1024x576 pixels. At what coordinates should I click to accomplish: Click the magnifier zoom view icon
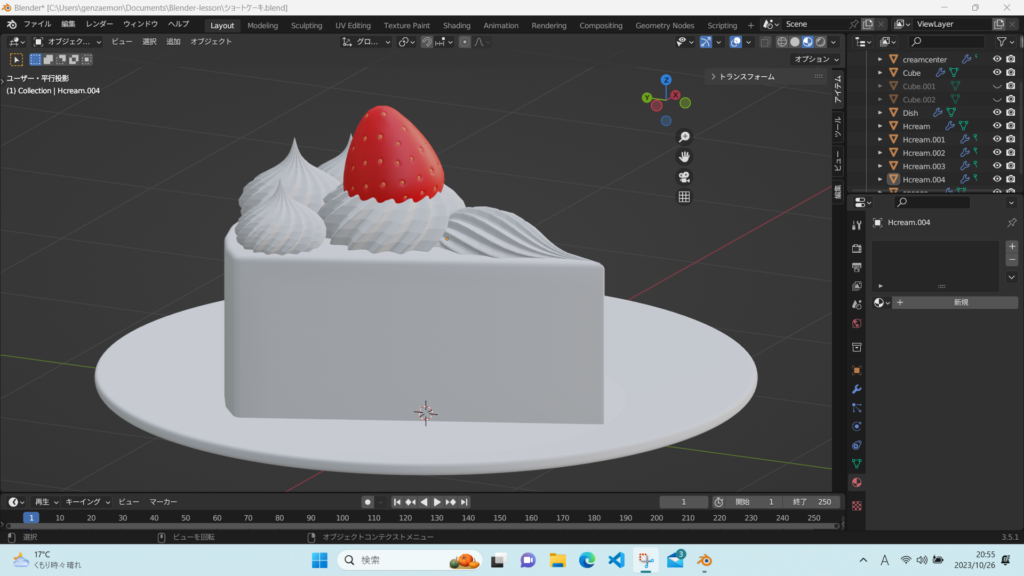click(684, 137)
